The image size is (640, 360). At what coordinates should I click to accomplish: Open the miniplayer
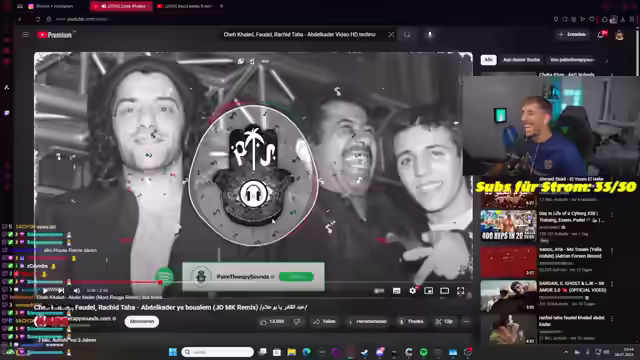pos(428,291)
